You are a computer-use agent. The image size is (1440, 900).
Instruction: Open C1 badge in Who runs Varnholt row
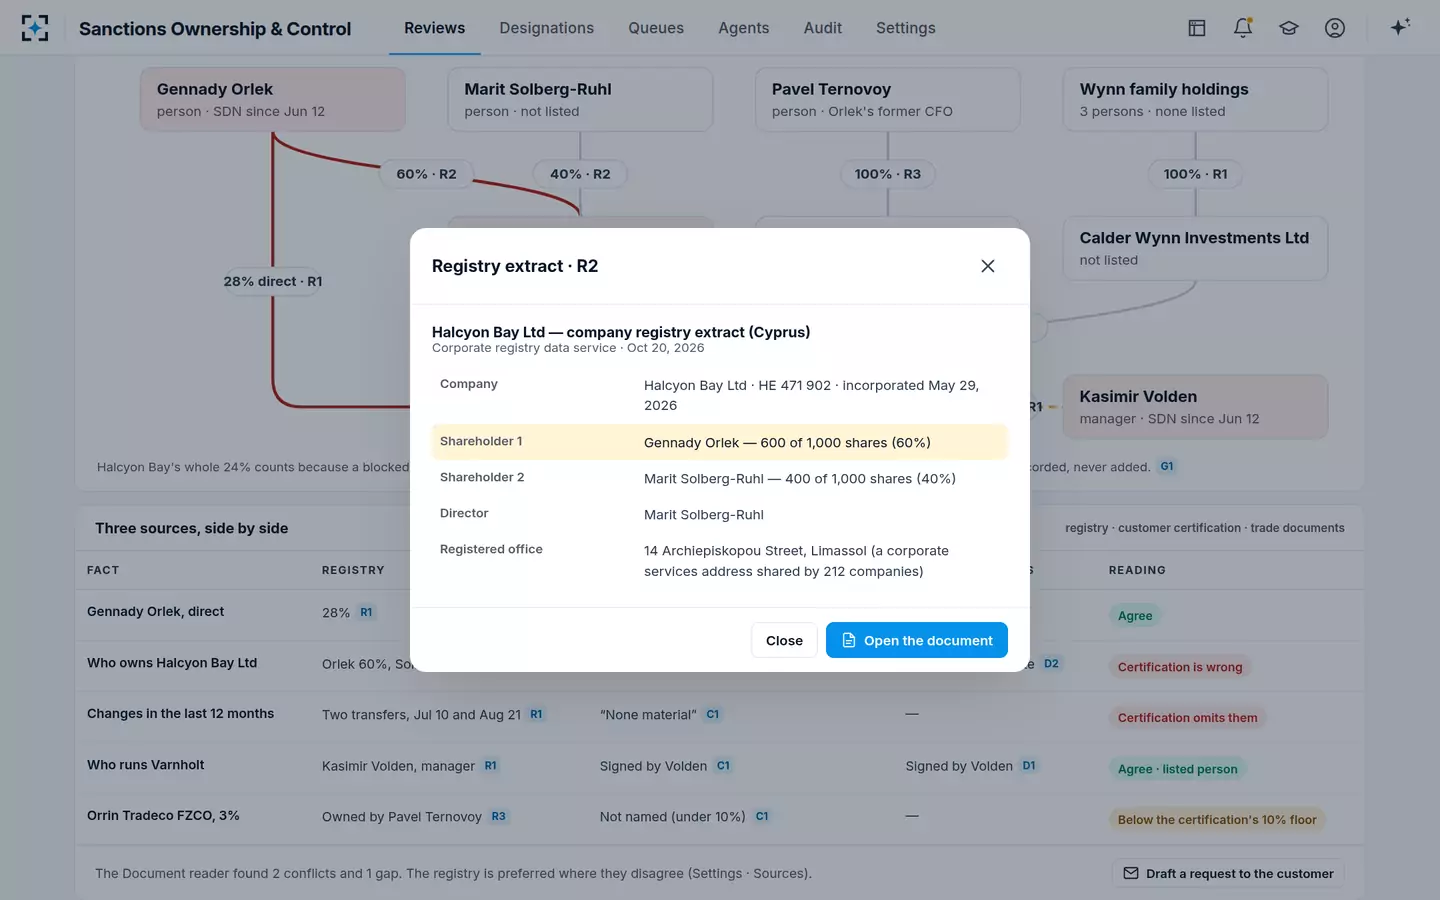click(x=723, y=765)
